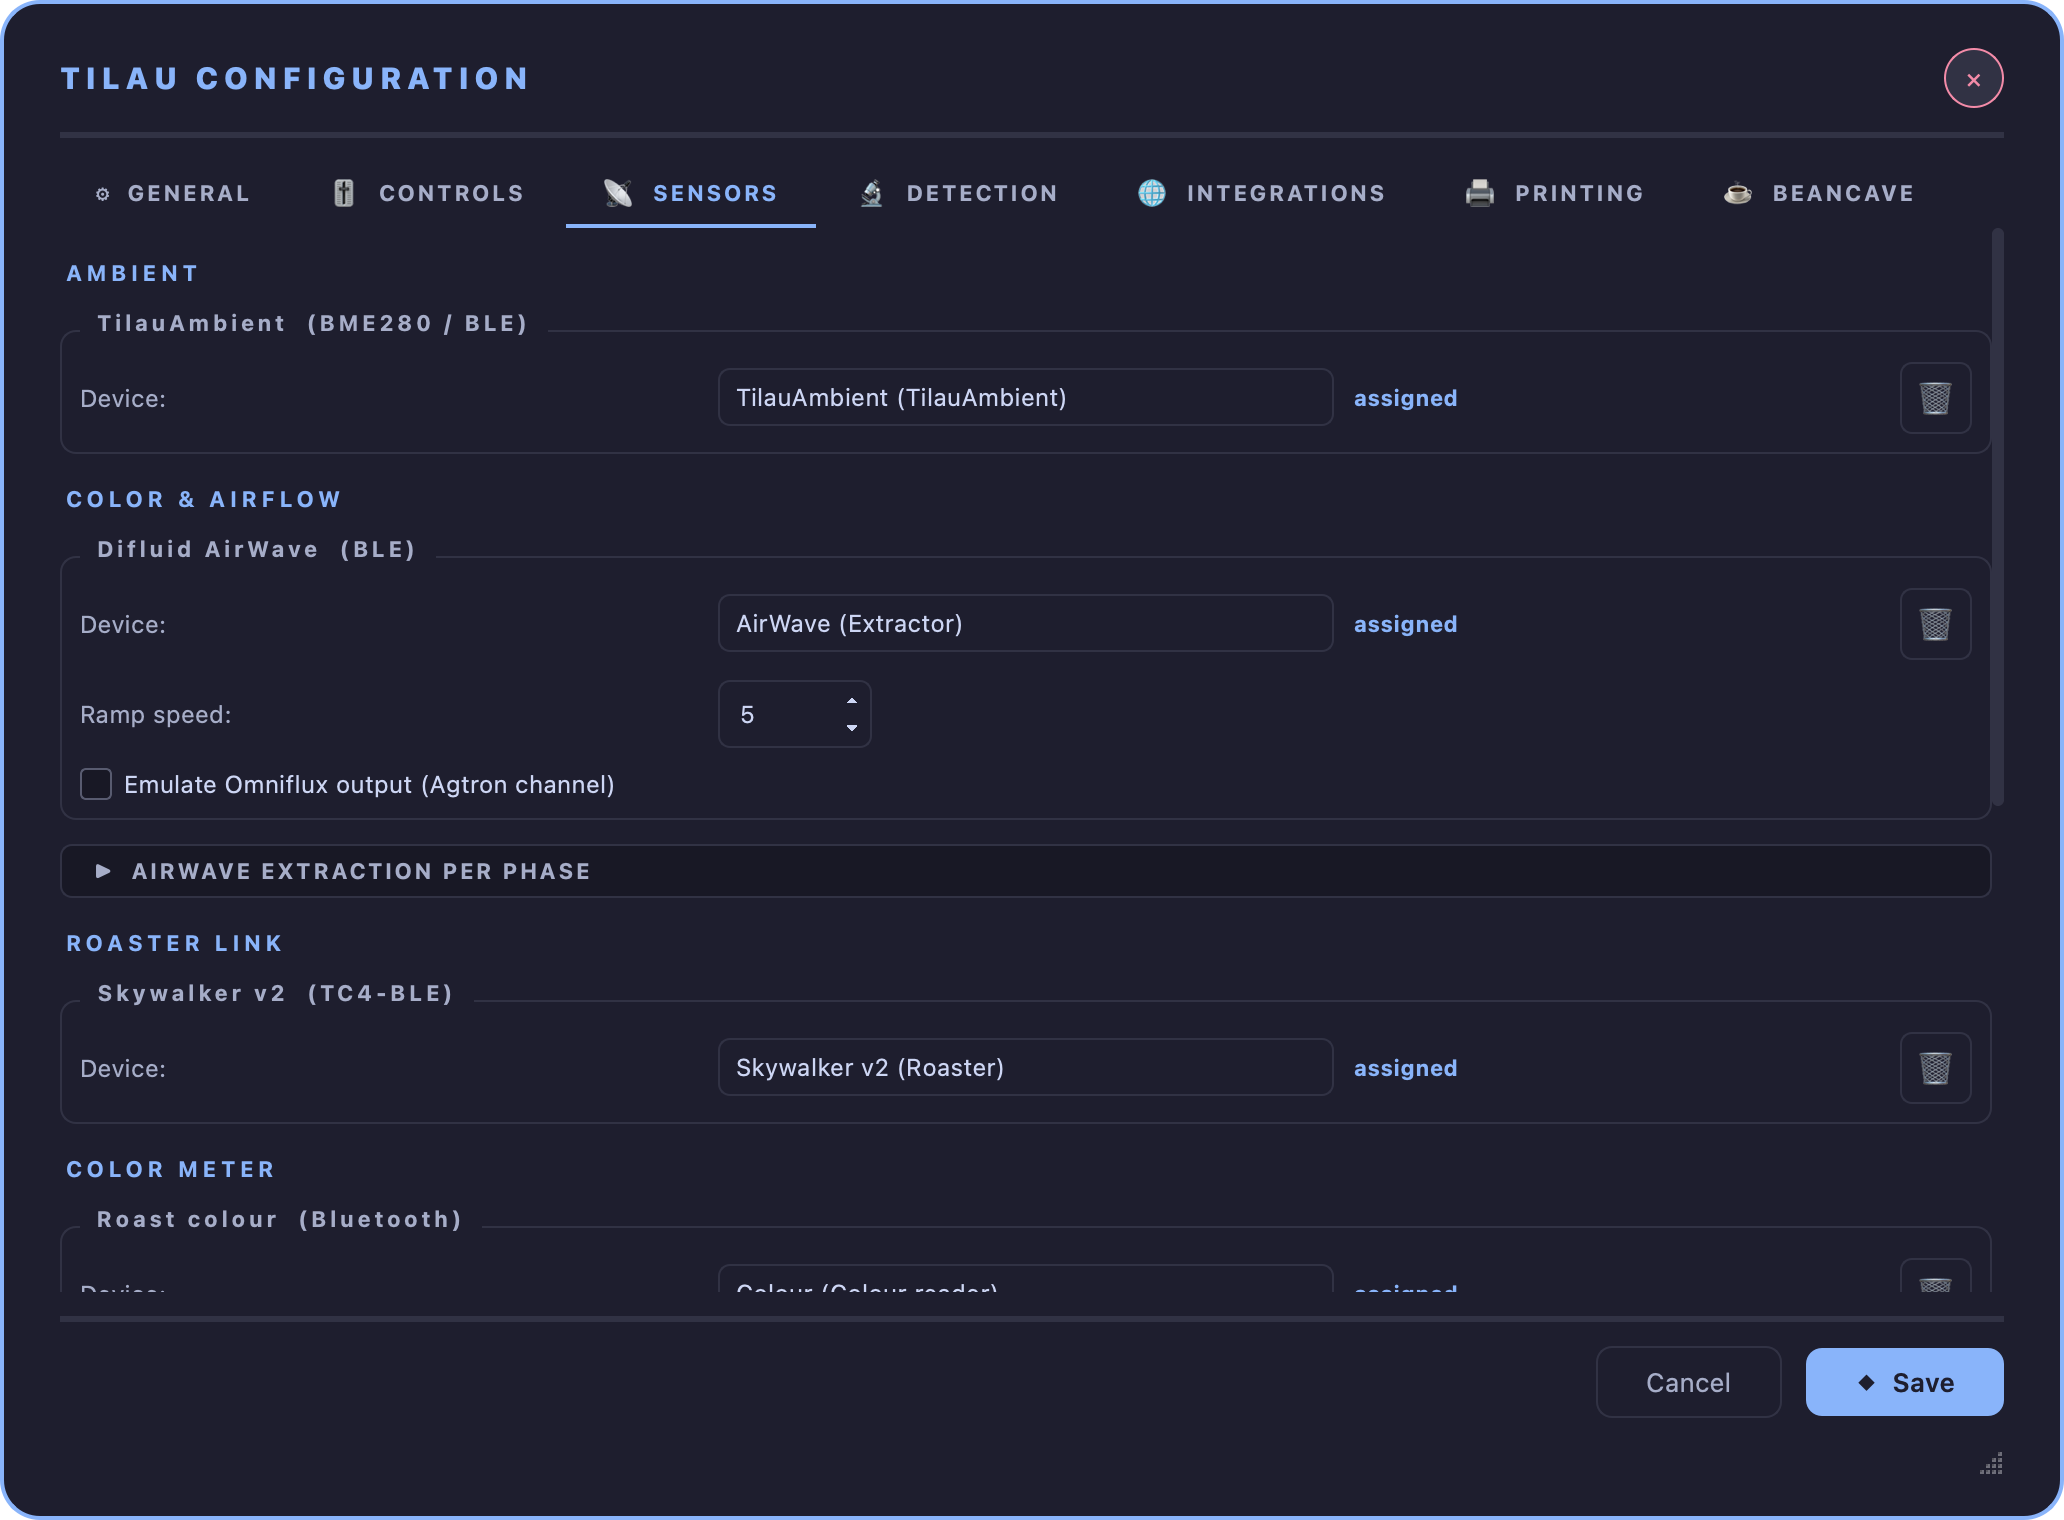The image size is (2064, 1520).
Task: Click the 'Ramp speed:' label
Action: tap(155, 715)
